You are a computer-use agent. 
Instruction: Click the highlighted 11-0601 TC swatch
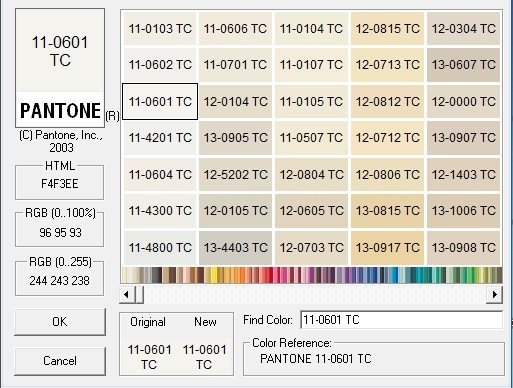(160, 101)
